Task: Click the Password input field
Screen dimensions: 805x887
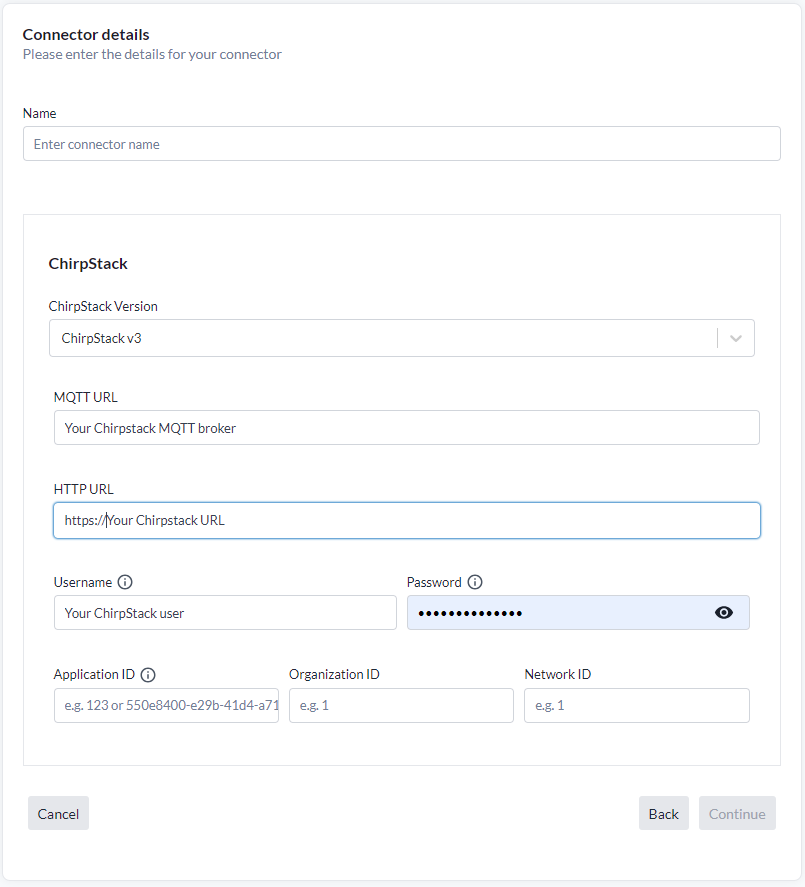Action: coord(578,613)
